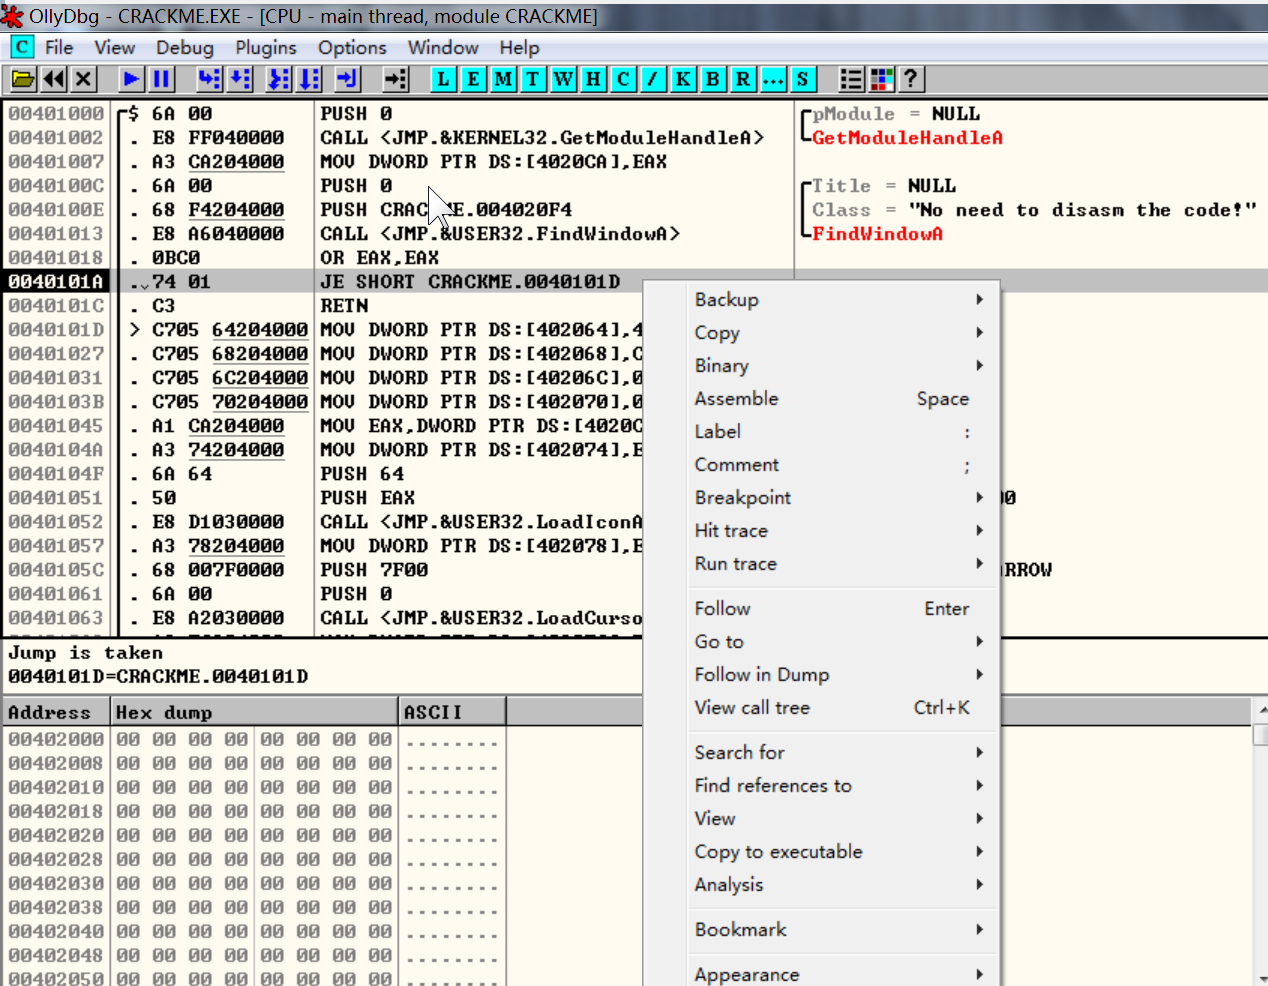Click the Trace into toolbar icon

pyautogui.click(x=279, y=79)
